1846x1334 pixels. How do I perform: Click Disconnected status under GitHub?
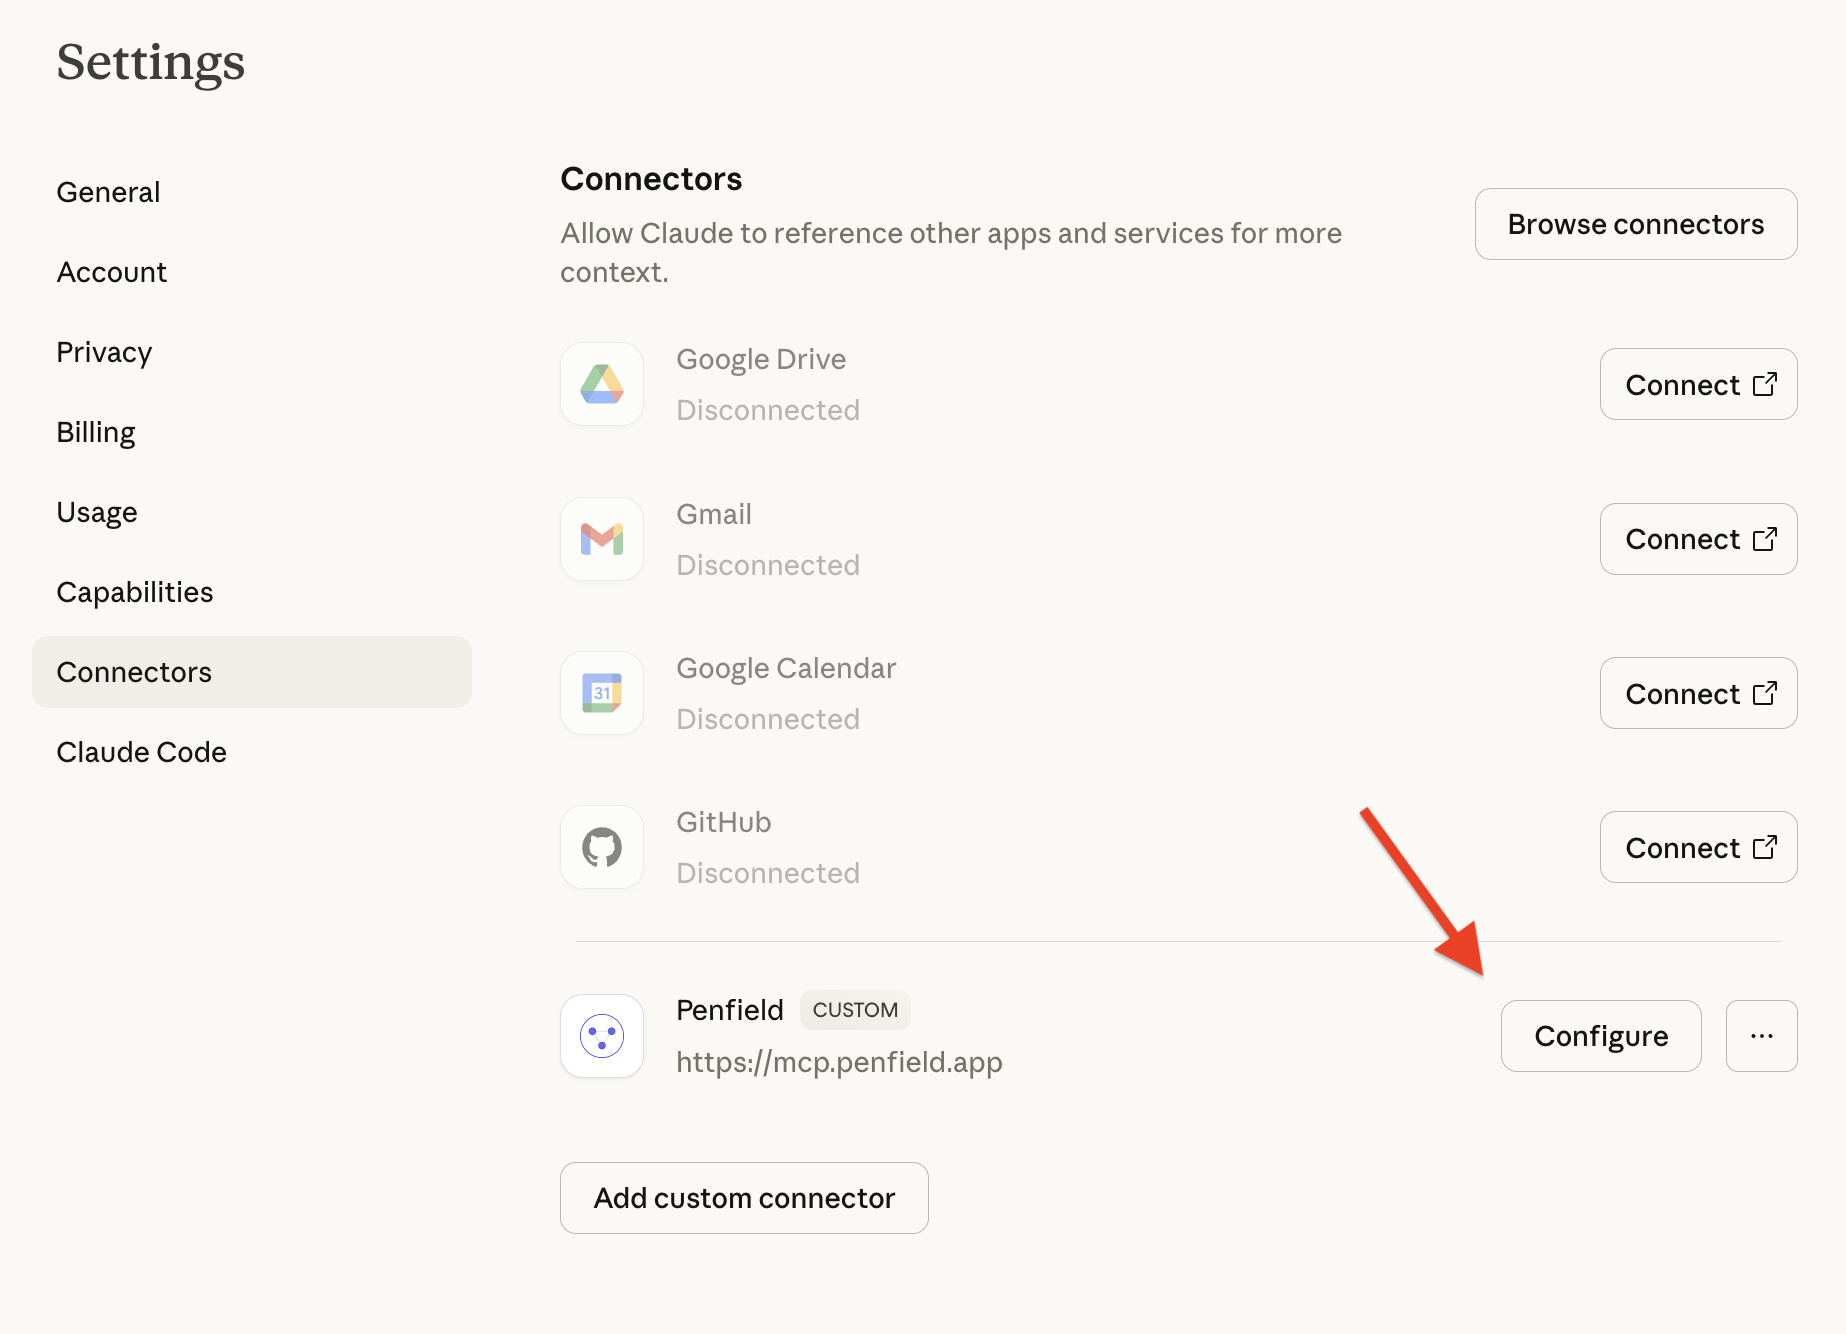point(768,873)
